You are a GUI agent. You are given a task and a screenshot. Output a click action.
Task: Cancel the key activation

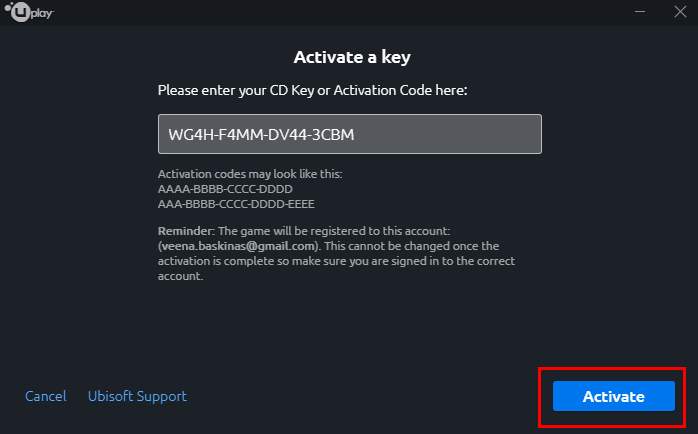[x=46, y=396]
